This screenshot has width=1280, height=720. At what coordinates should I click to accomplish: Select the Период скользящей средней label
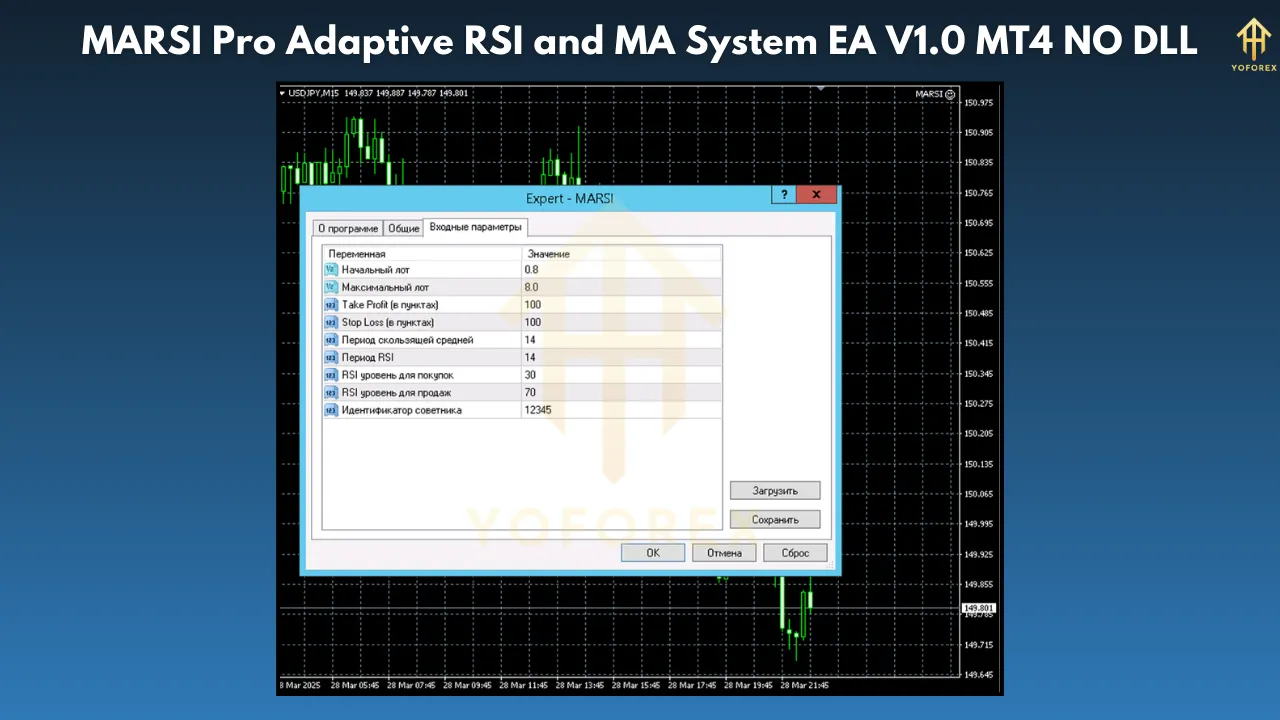pyautogui.click(x=407, y=340)
